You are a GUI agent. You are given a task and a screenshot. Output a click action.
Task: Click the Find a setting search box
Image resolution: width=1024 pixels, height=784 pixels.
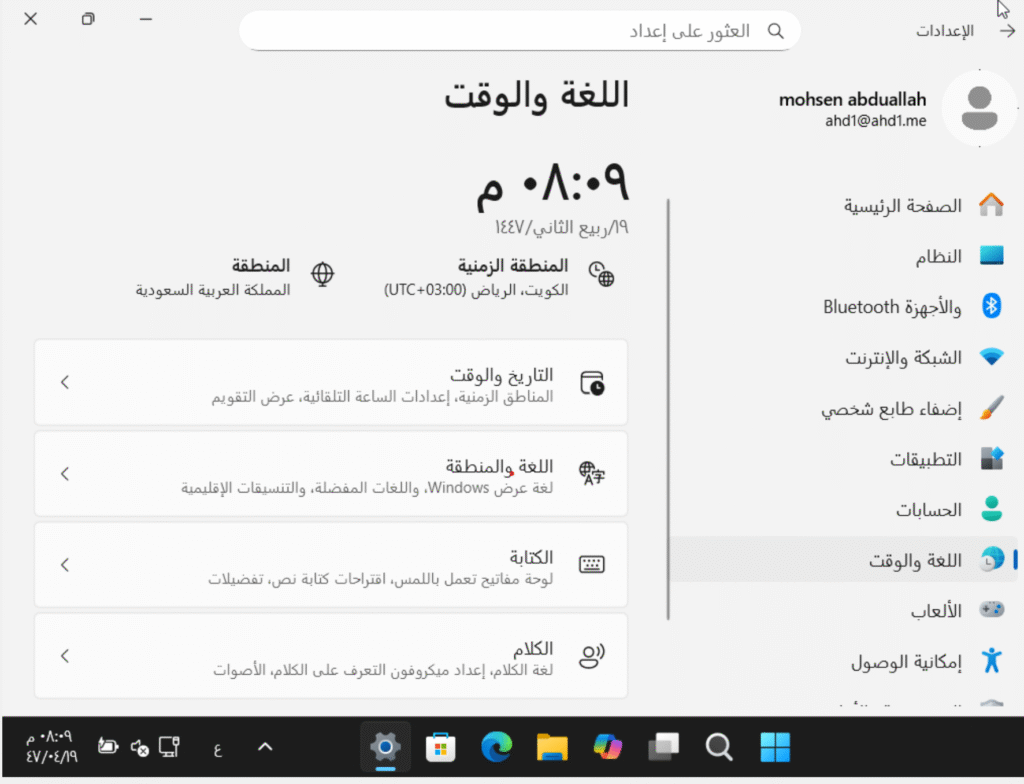(x=520, y=31)
